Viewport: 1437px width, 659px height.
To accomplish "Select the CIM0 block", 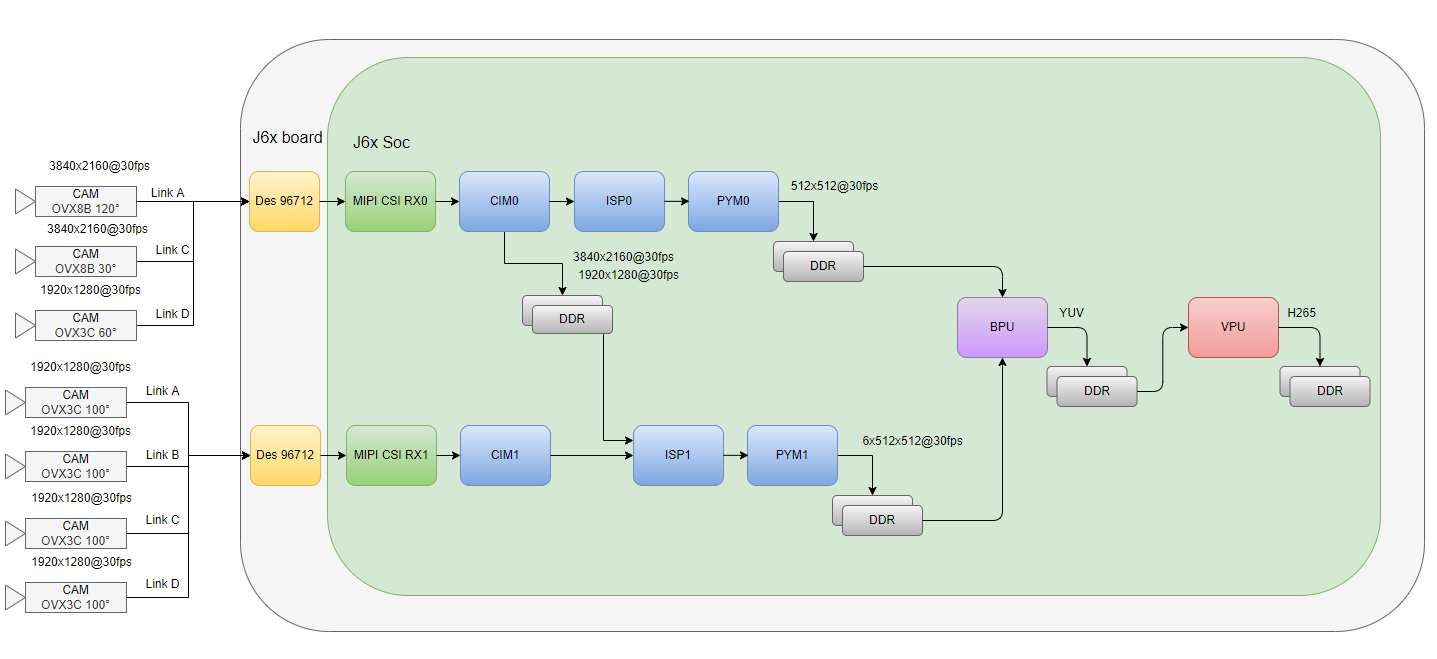I will coord(504,201).
